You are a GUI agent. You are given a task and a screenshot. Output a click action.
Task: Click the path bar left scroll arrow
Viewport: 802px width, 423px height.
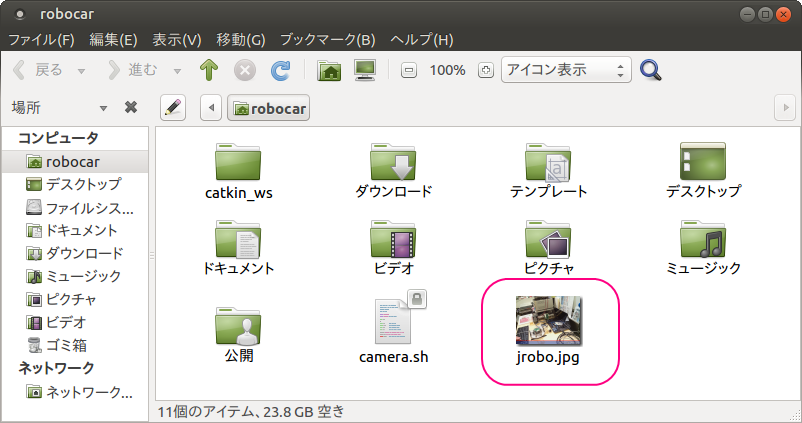point(211,108)
